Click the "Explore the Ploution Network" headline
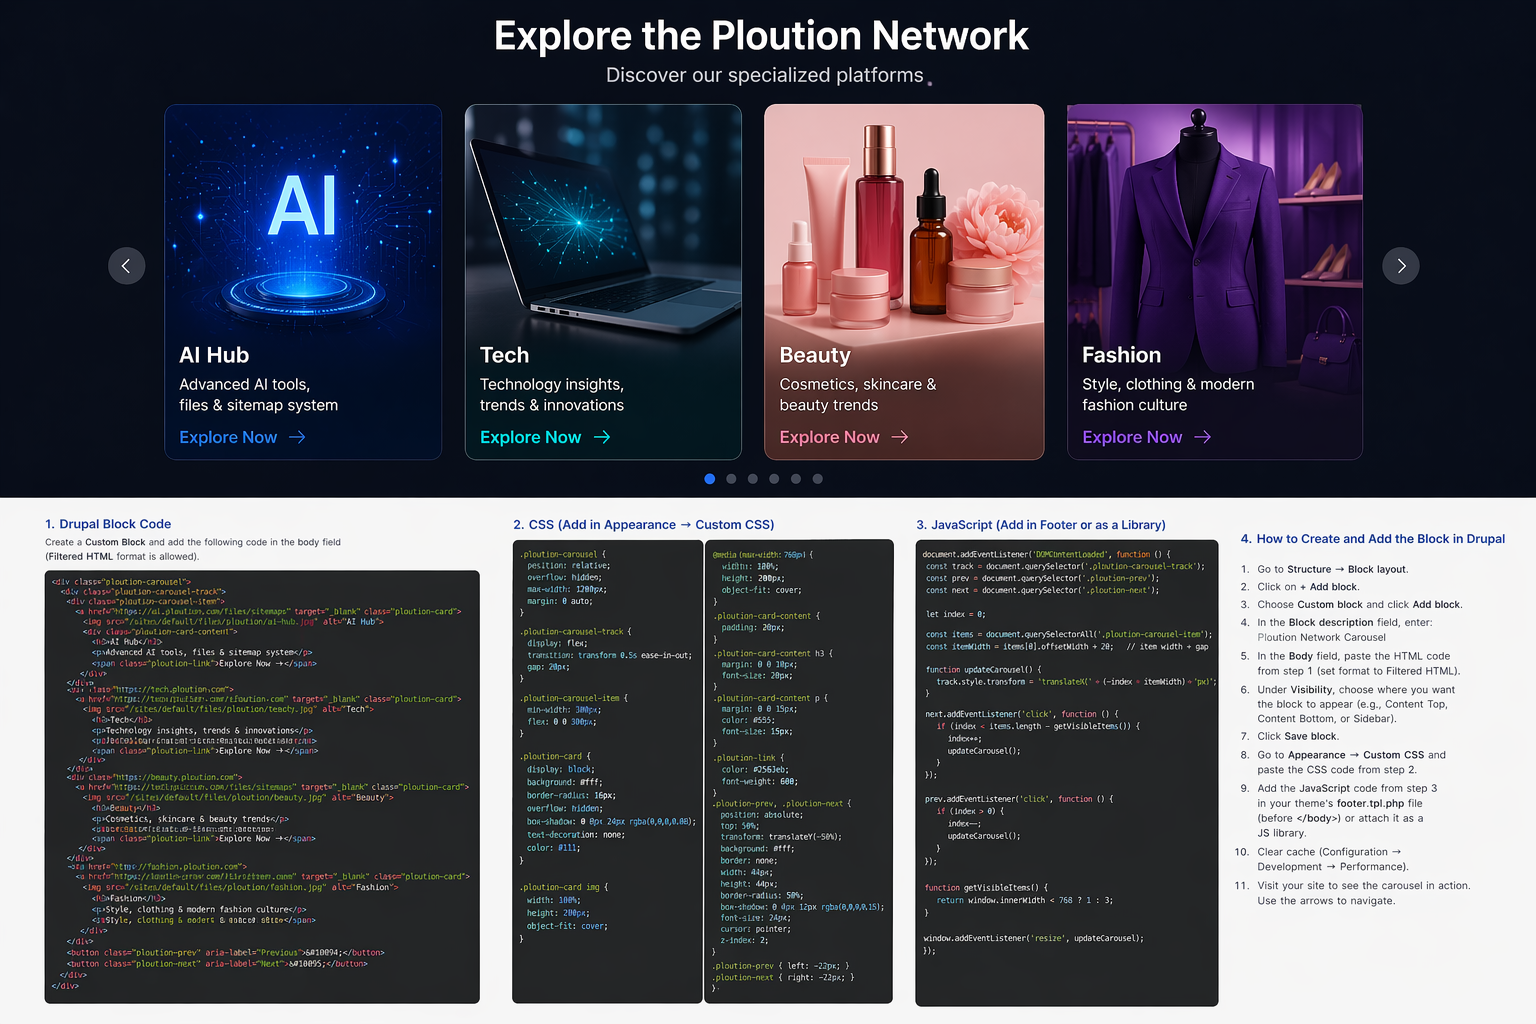This screenshot has height=1024, width=1536. pos(761,36)
